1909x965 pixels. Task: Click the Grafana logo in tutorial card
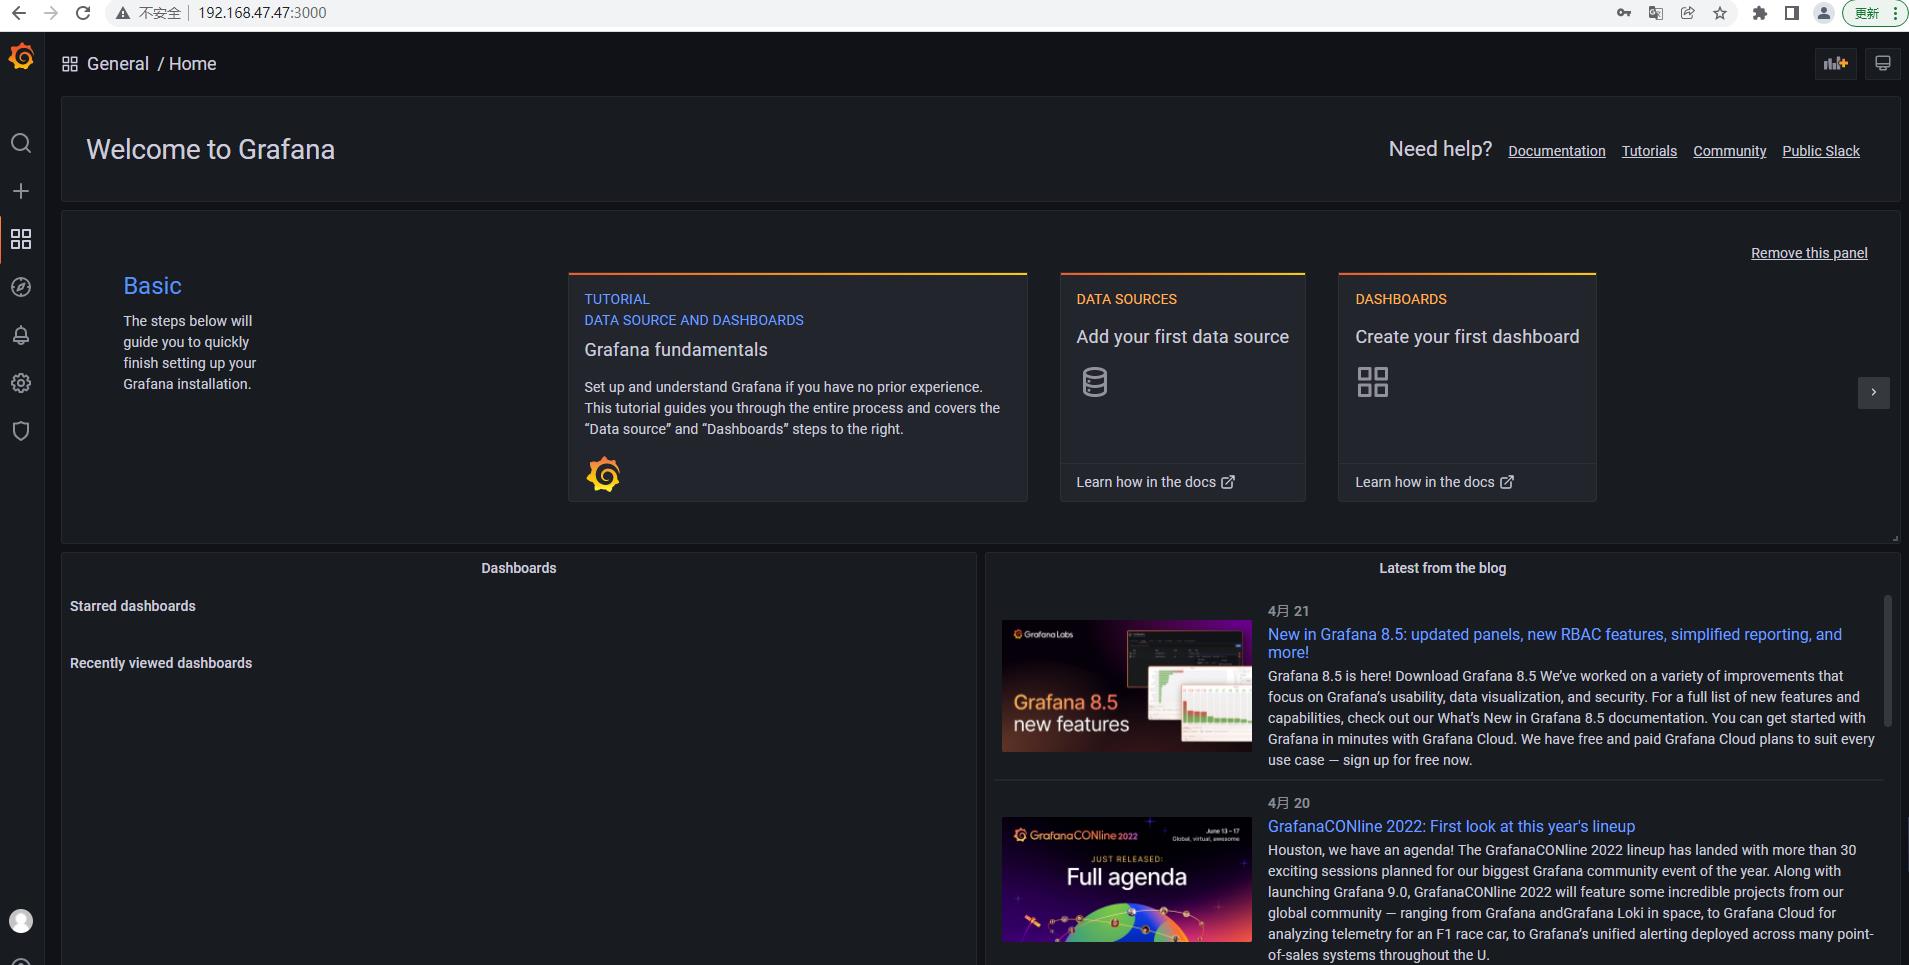tap(603, 474)
